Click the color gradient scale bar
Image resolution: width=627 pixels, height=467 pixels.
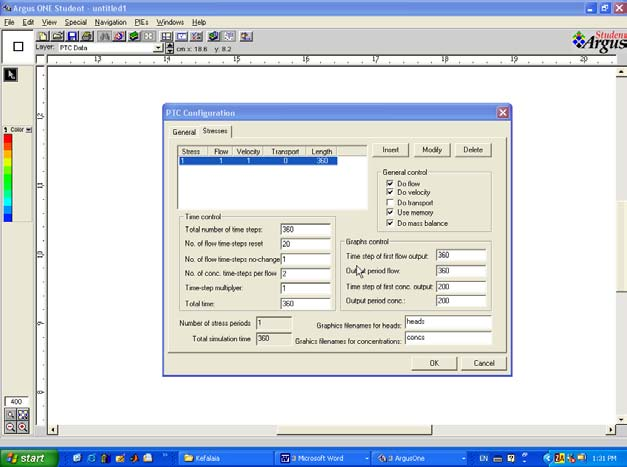coord(8,178)
